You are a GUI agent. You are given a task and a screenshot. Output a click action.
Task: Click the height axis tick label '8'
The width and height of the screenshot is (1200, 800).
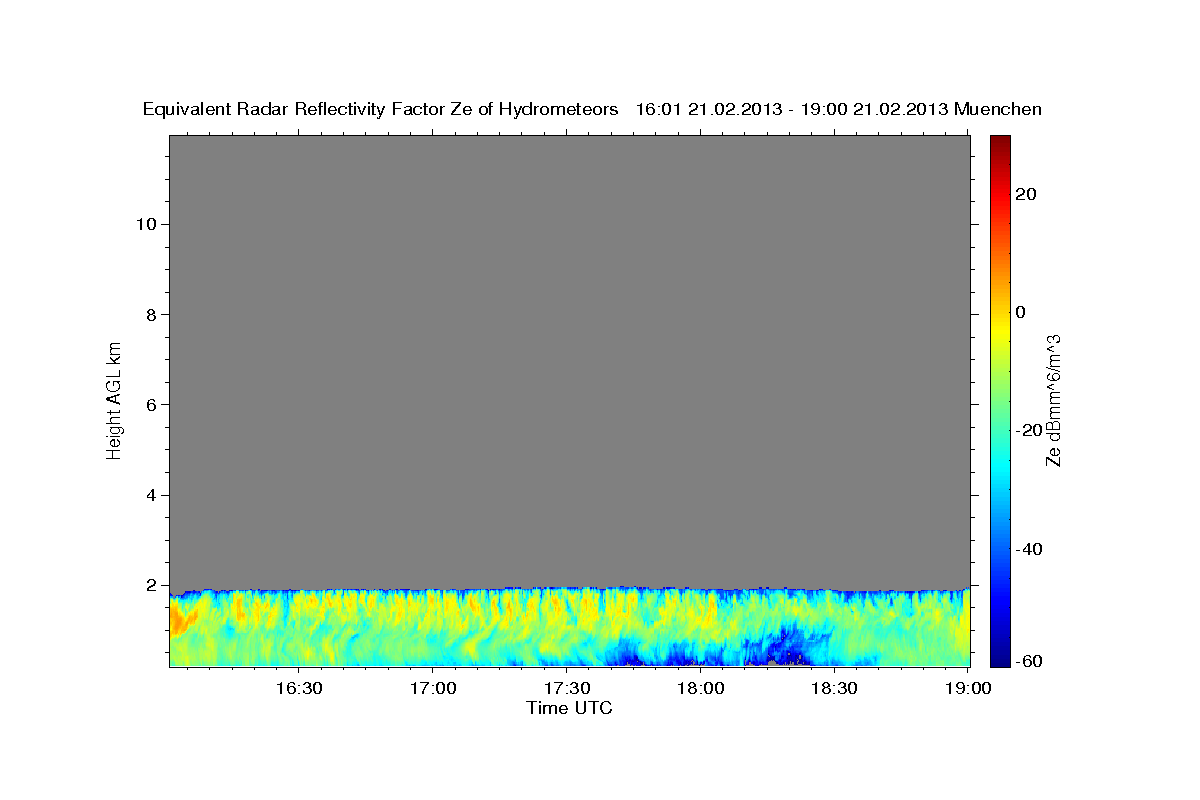coord(150,314)
